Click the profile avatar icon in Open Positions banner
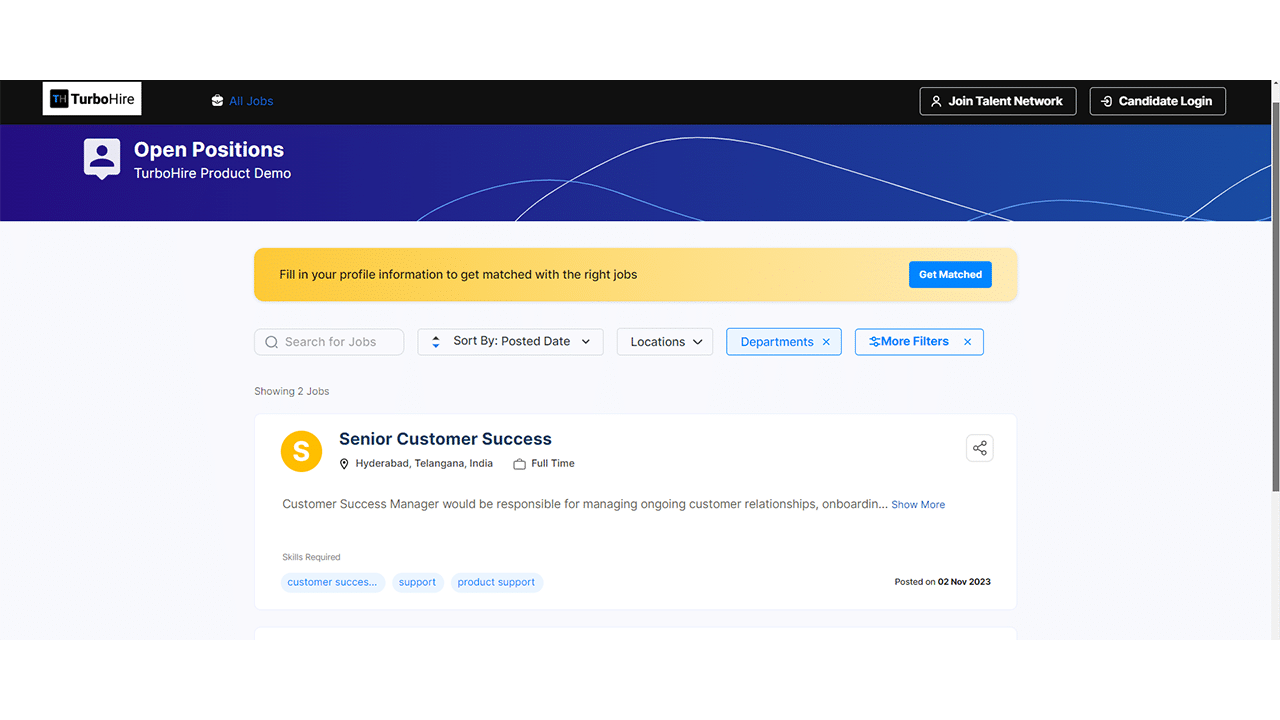This screenshot has width=1280, height=720. [x=101, y=157]
